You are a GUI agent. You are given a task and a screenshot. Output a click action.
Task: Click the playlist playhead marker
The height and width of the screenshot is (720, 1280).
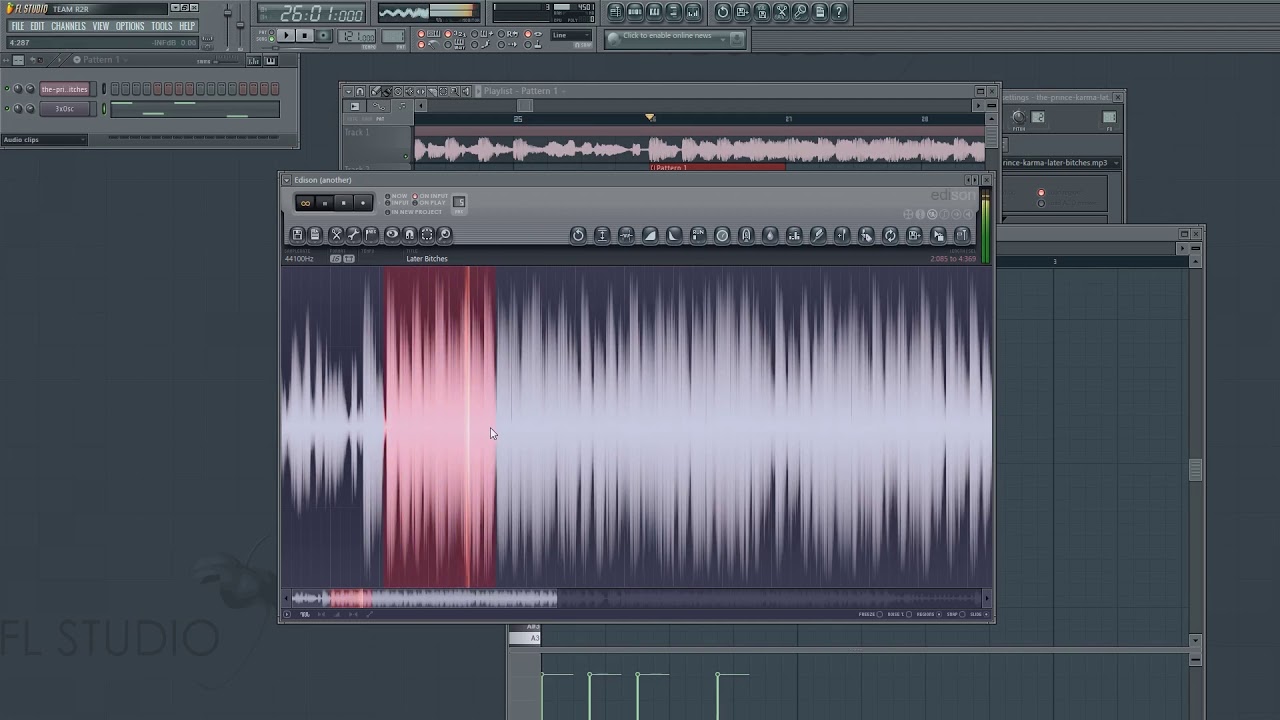[650, 118]
